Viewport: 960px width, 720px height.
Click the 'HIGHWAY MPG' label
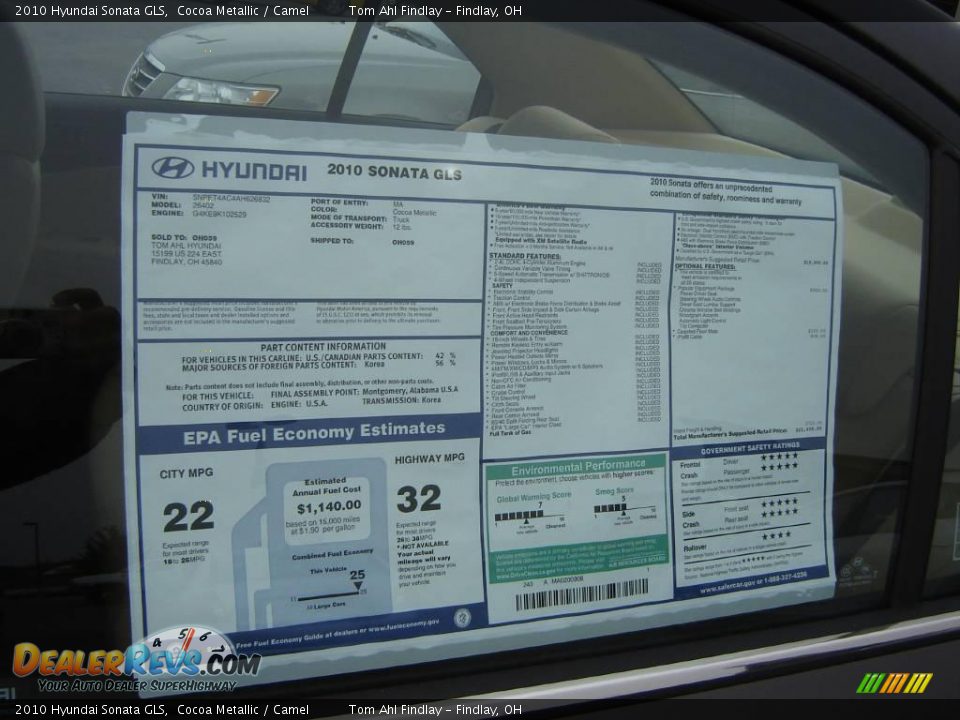[430, 459]
